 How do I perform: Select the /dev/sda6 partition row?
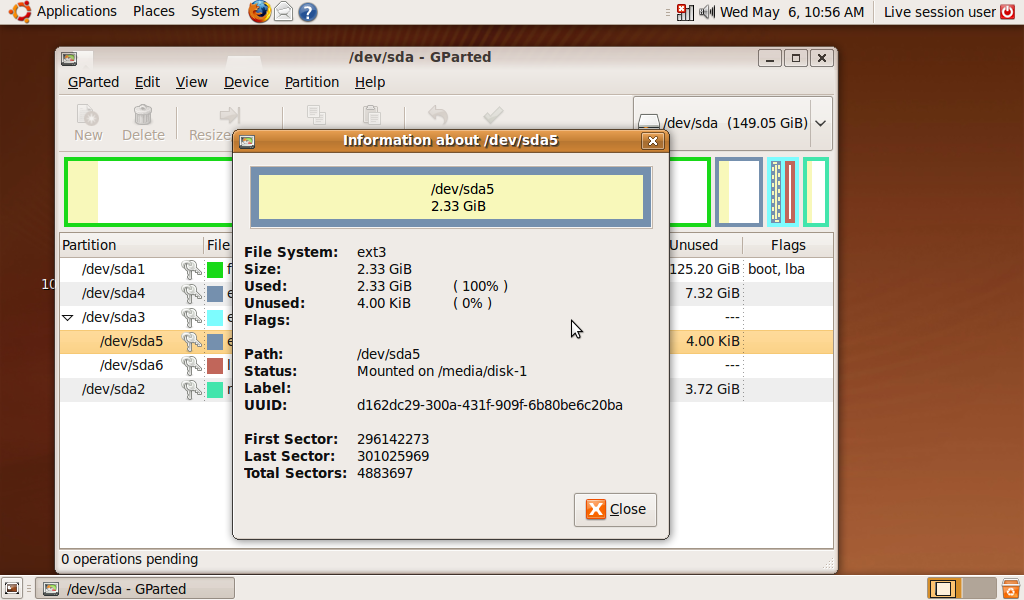pos(446,366)
